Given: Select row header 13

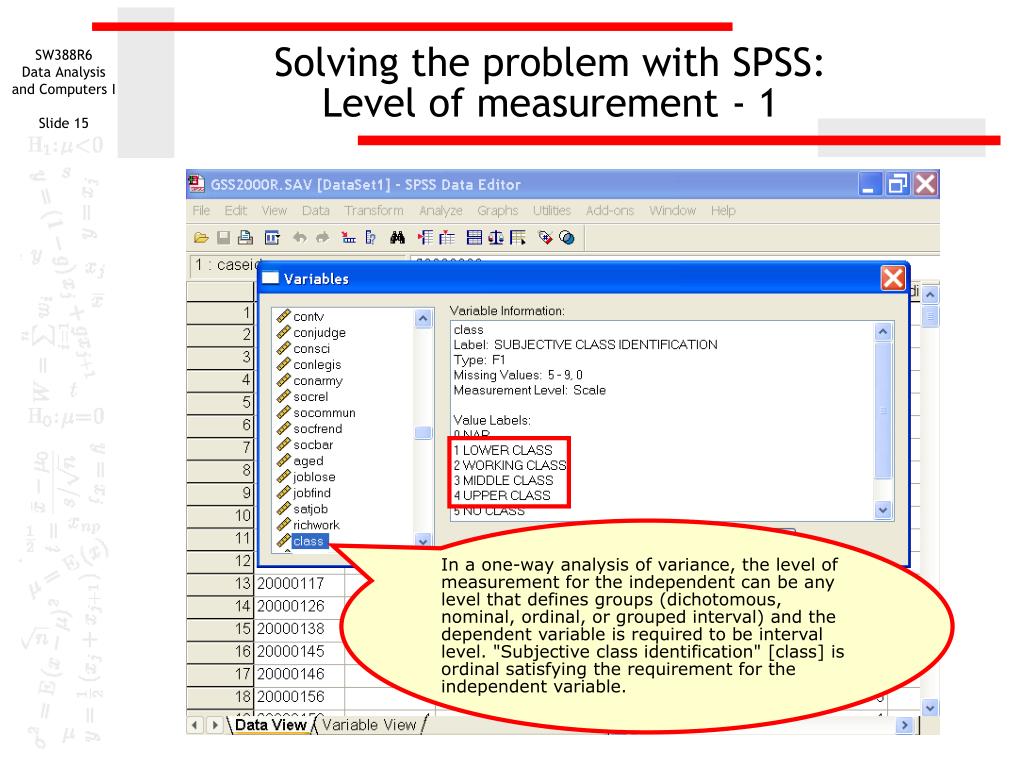Looking at the screenshot, I should tap(220, 583).
